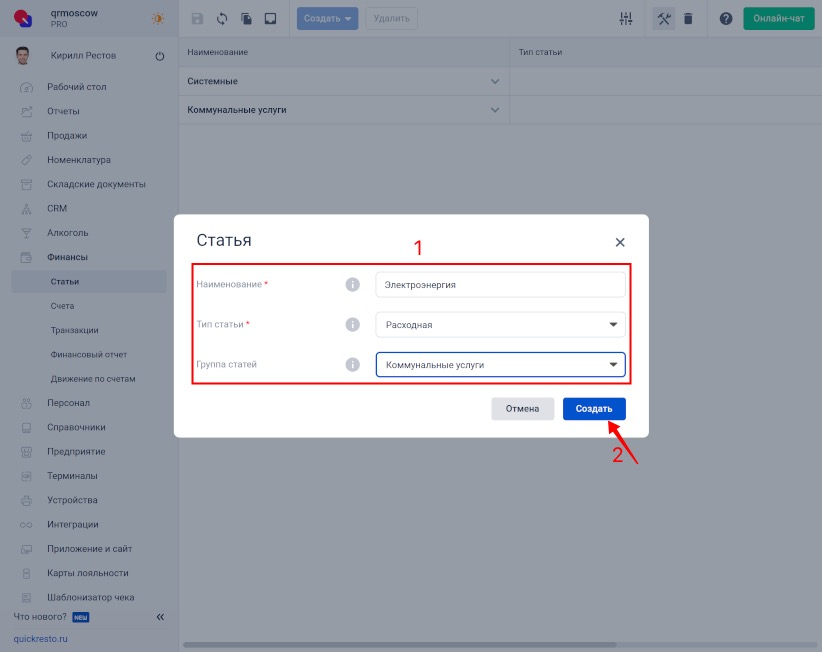
Task: Click the copy documents toolbar icon
Action: (x=246, y=18)
